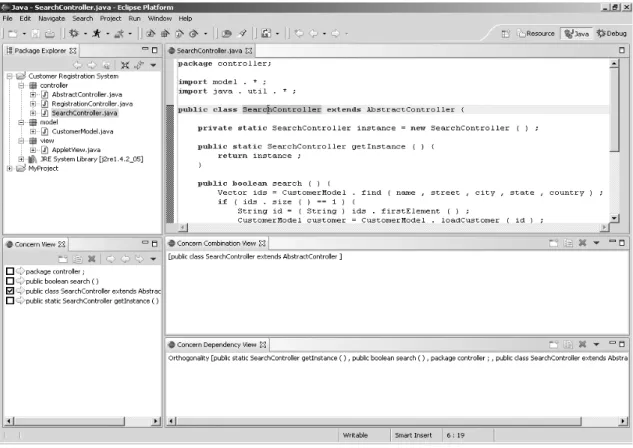Image resolution: width=633 pixels, height=448 pixels.
Task: Click the list-page icon in Concern View toolbar
Action: coord(78,259)
